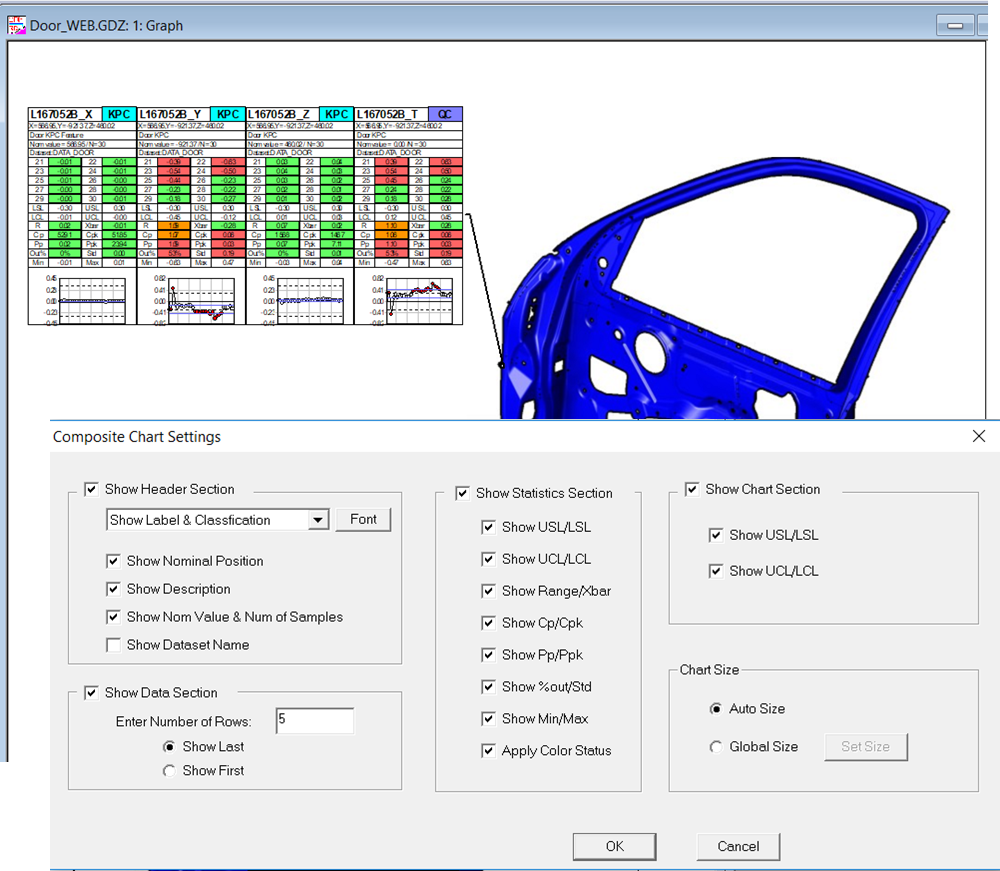Click the Door_WEB.GDZ application icon in title bar

pyautogui.click(x=16, y=24)
